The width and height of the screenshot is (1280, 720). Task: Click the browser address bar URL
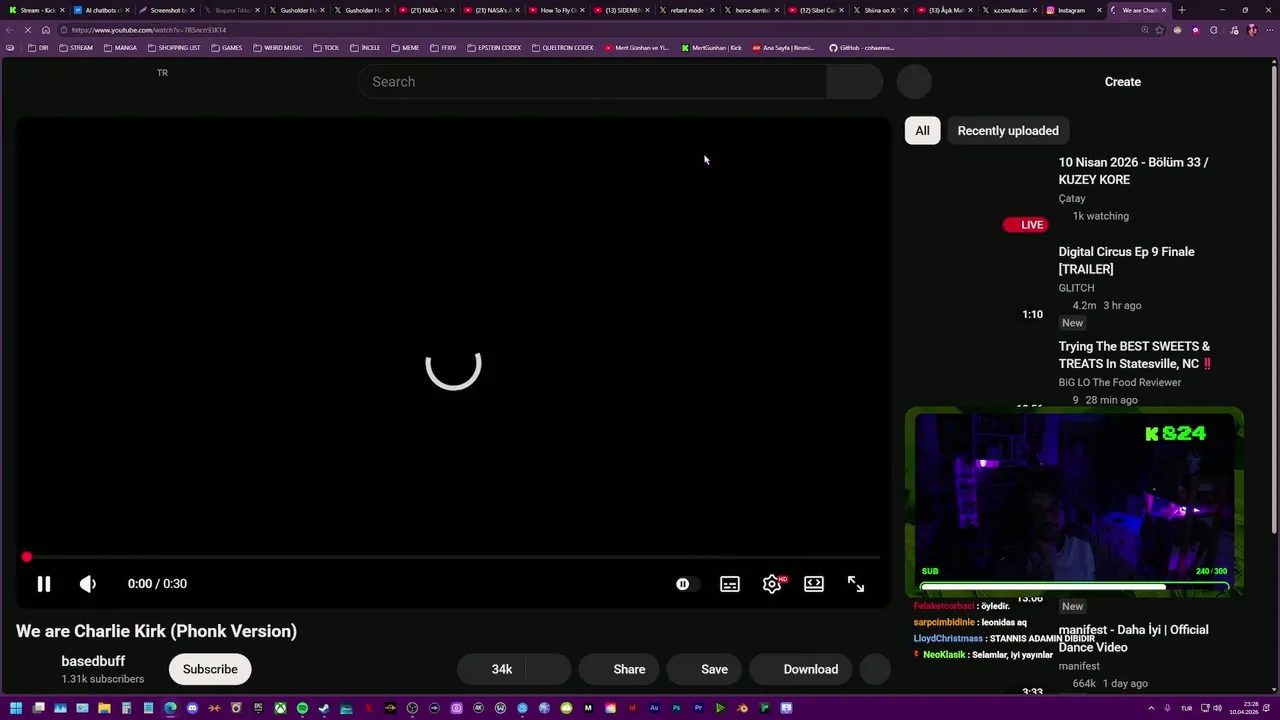coord(149,30)
